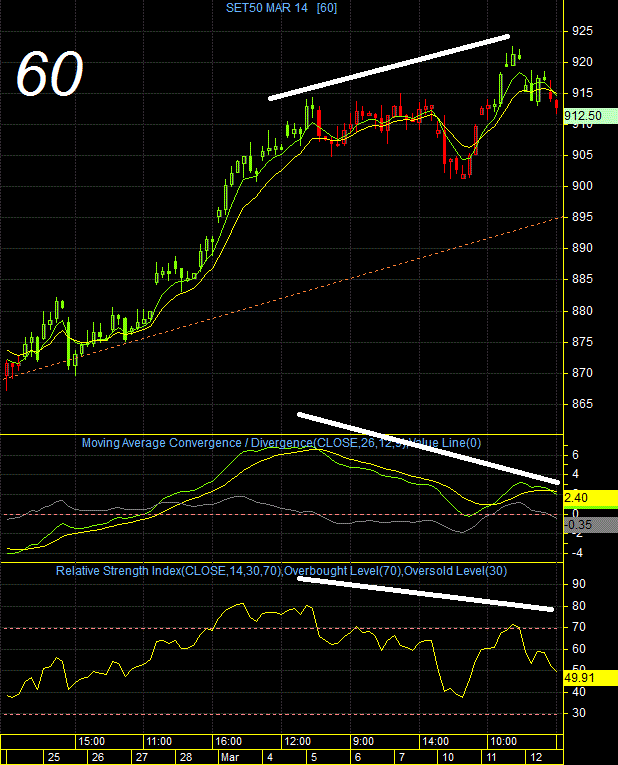Click the Mar month label on date axis

click(x=230, y=757)
